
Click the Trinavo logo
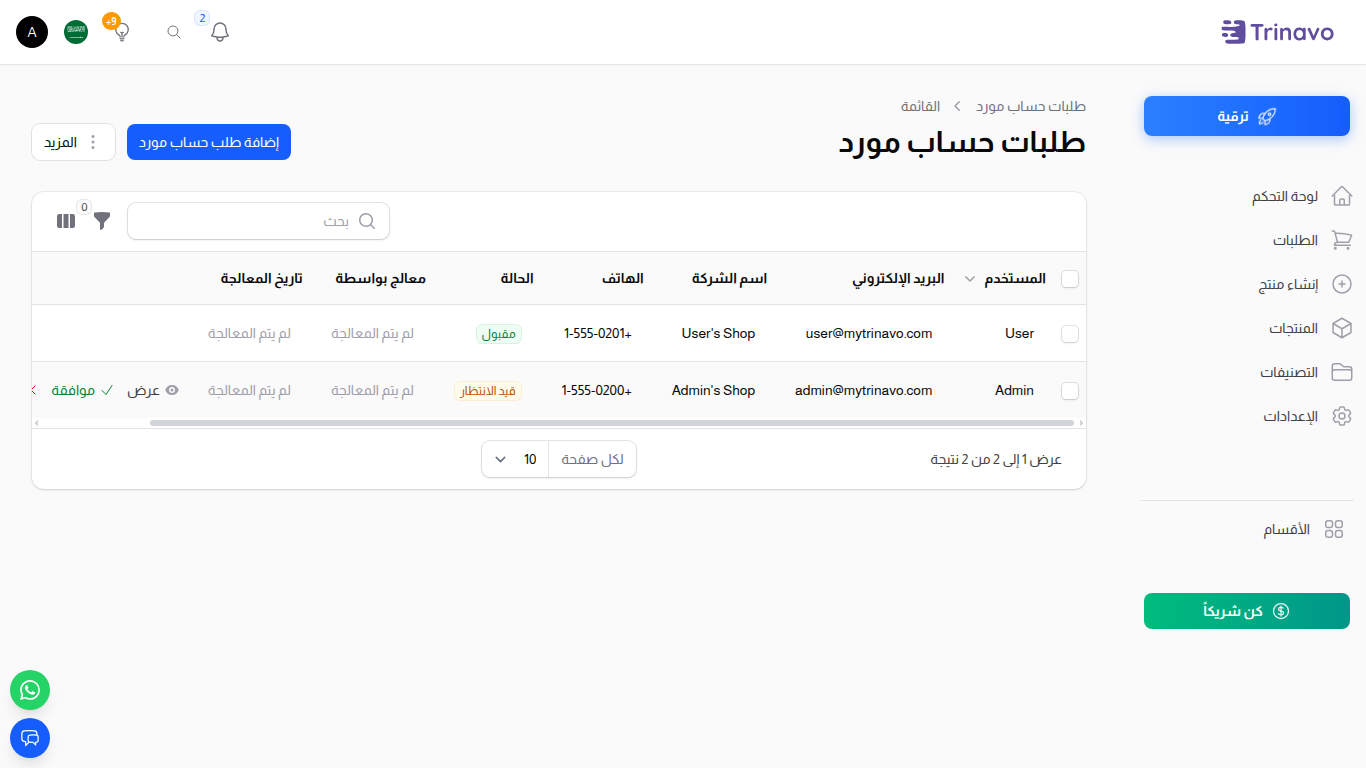pyautogui.click(x=1277, y=32)
